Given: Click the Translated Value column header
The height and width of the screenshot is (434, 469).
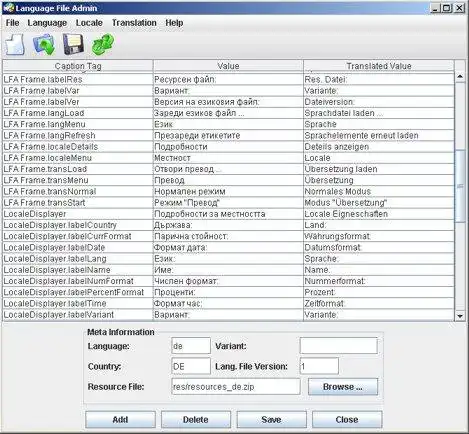Looking at the screenshot, I should pos(379,66).
